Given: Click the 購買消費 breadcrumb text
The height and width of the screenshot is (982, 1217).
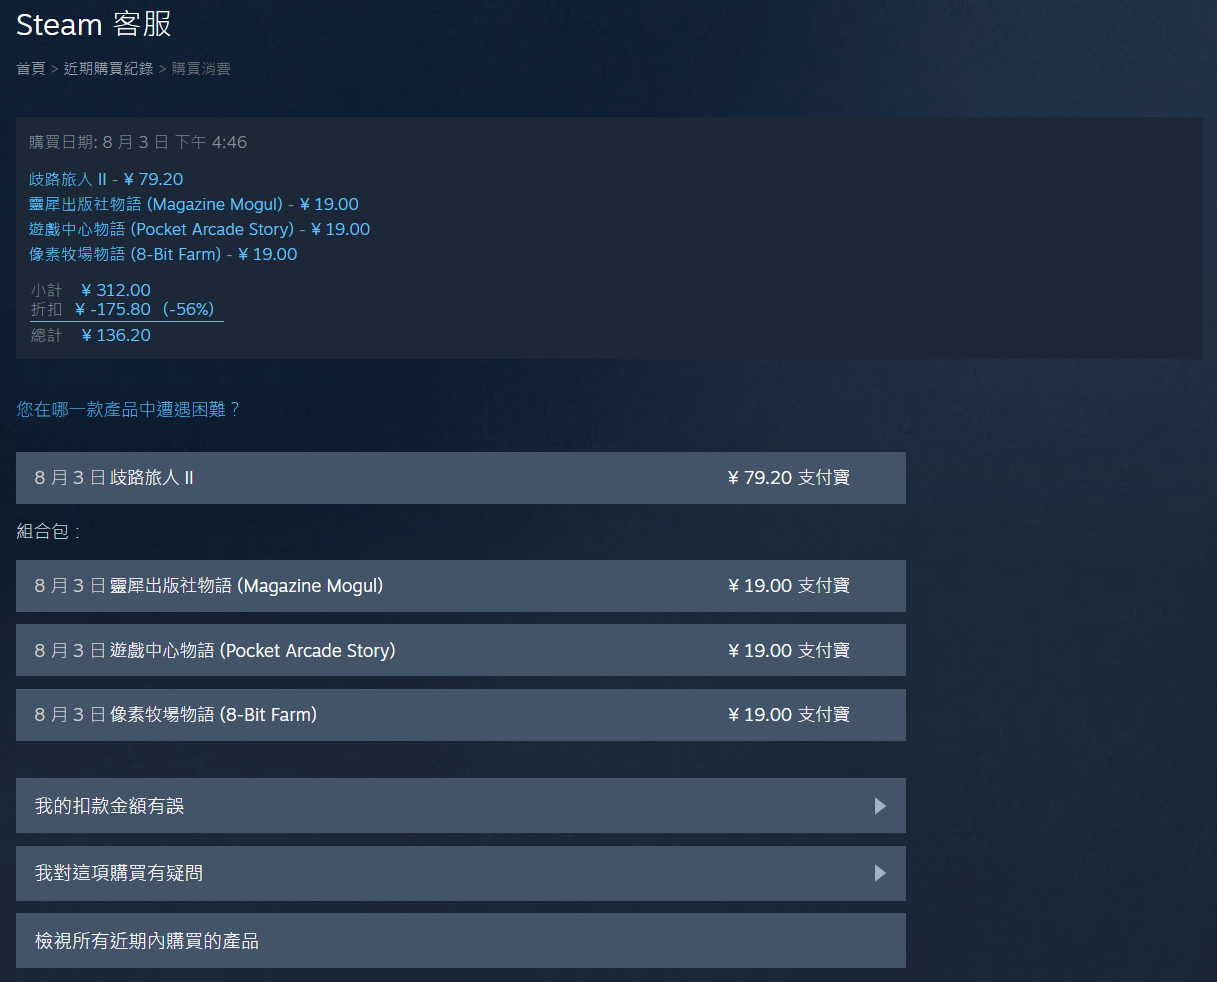Looking at the screenshot, I should (x=201, y=69).
